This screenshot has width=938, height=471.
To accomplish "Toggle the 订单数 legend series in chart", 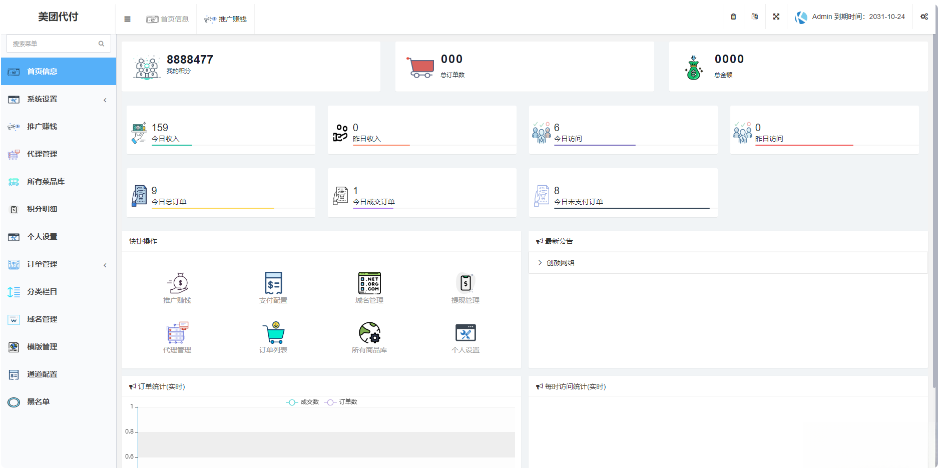I will tap(343, 402).
